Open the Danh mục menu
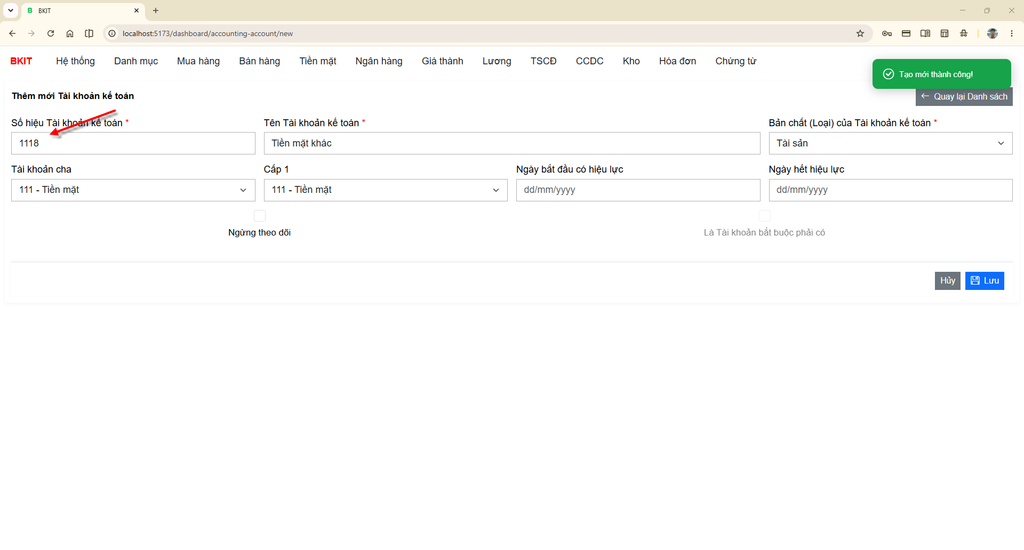The width and height of the screenshot is (1024, 550). click(136, 61)
